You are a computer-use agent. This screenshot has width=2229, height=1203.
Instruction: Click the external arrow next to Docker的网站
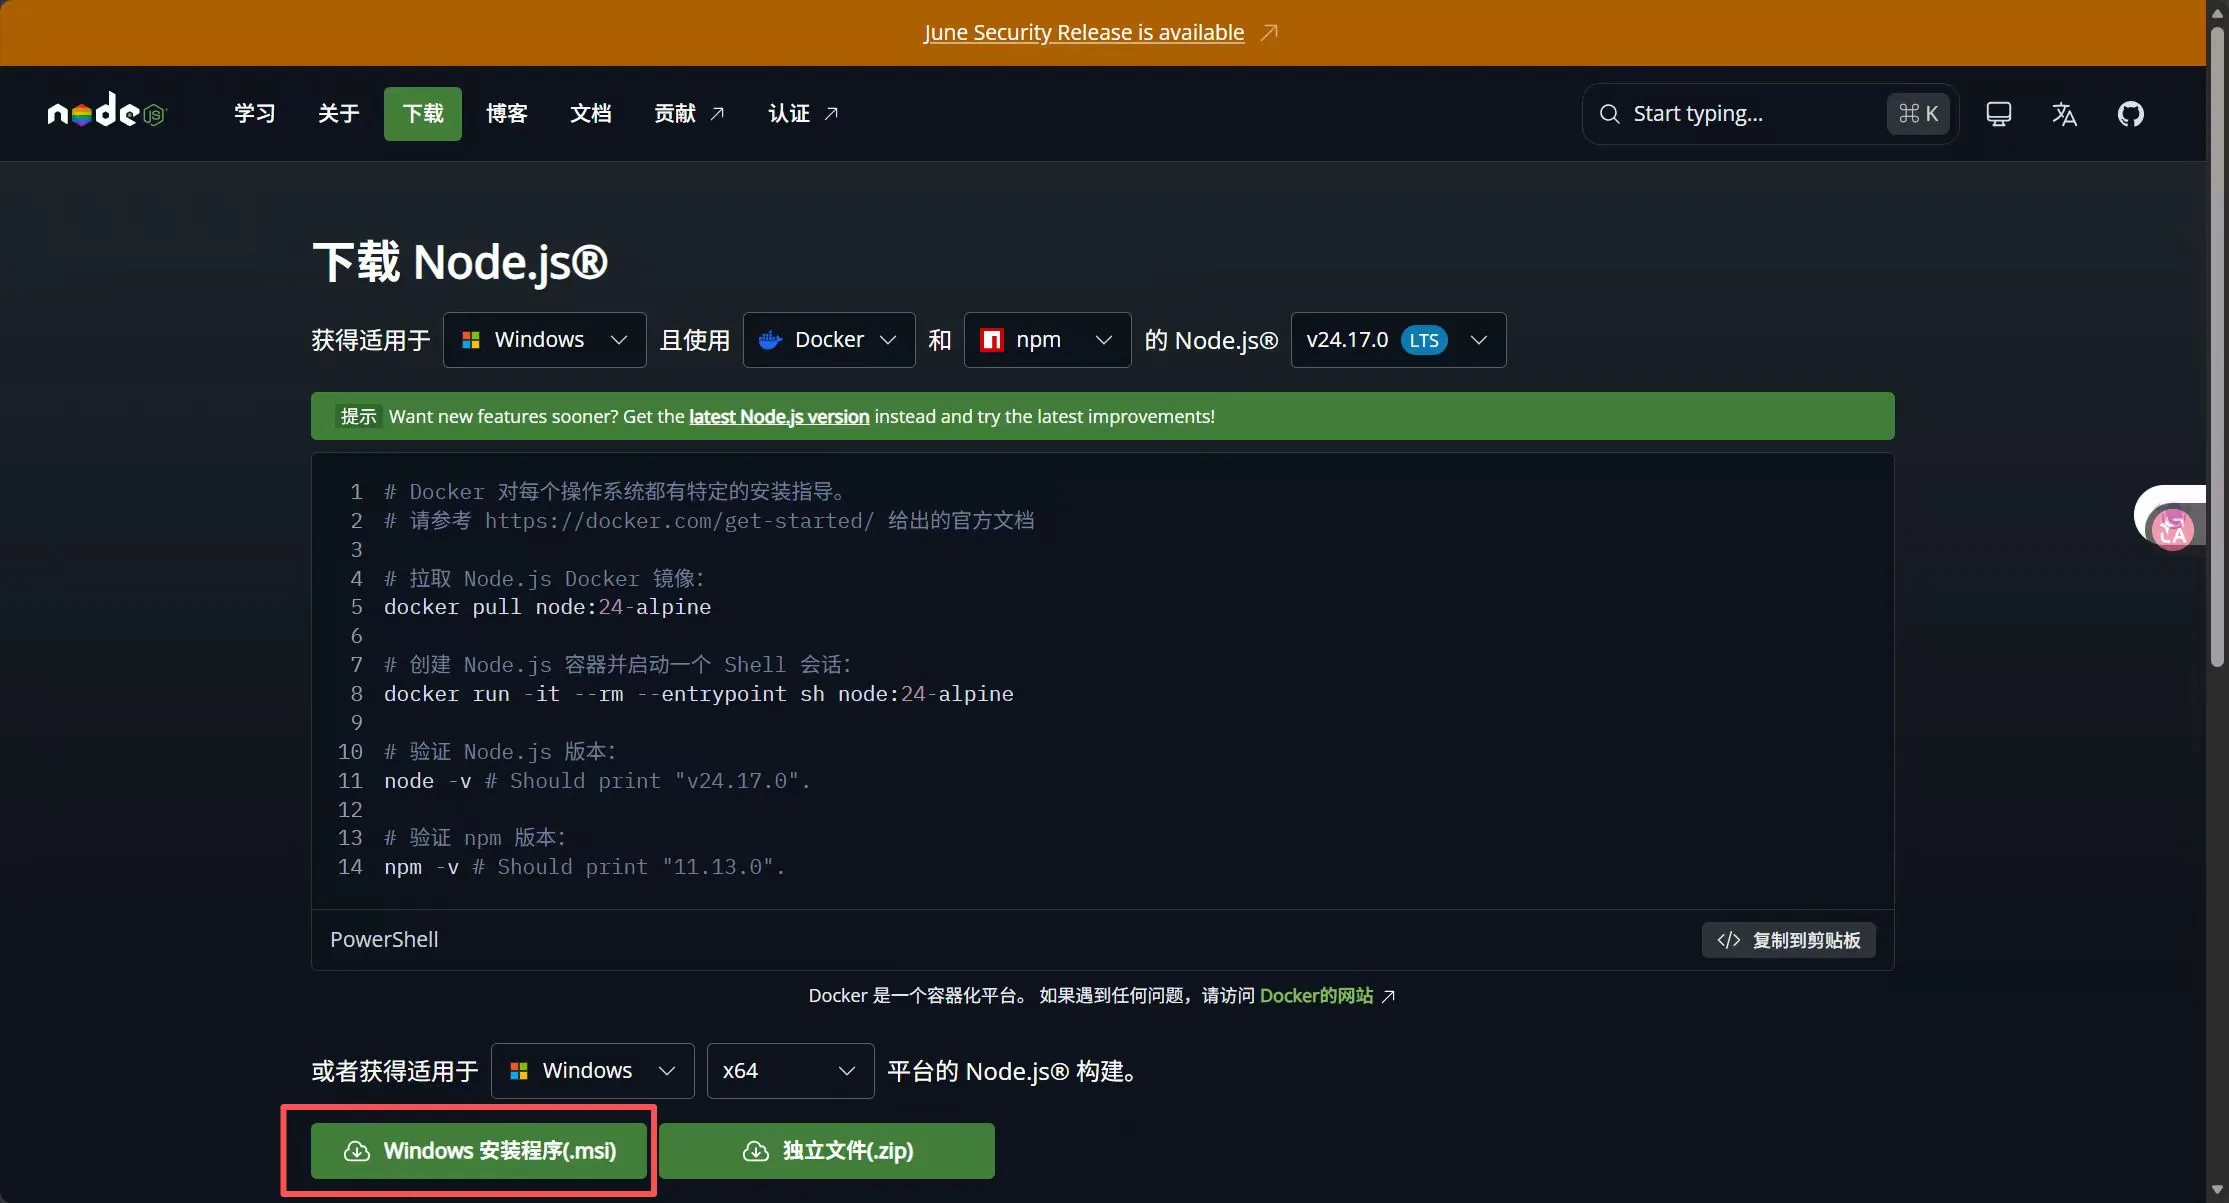click(1388, 996)
